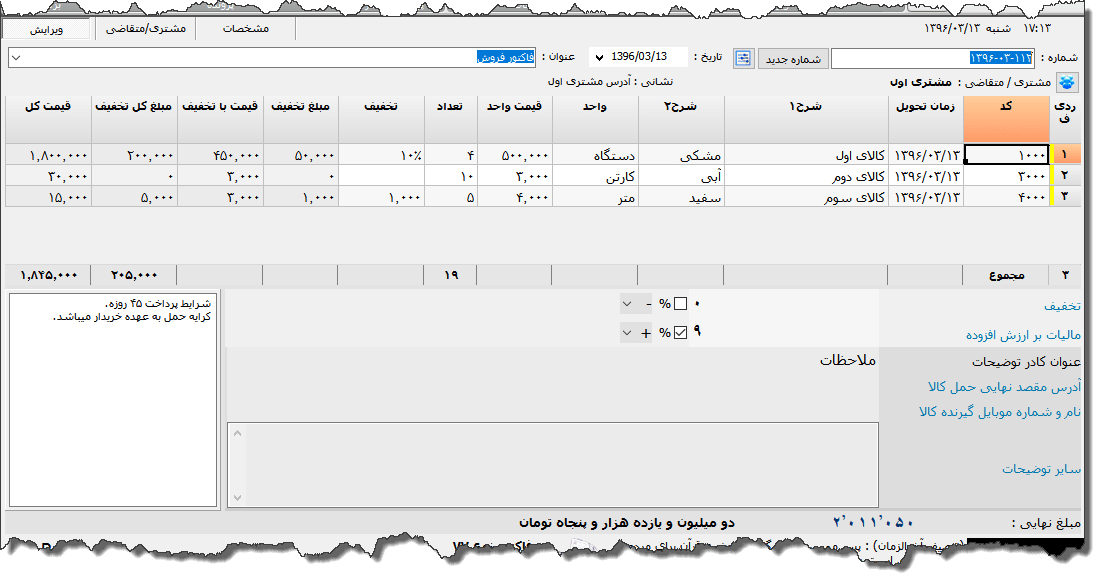Click the سایر توضیحات link

pyautogui.click(x=1041, y=469)
